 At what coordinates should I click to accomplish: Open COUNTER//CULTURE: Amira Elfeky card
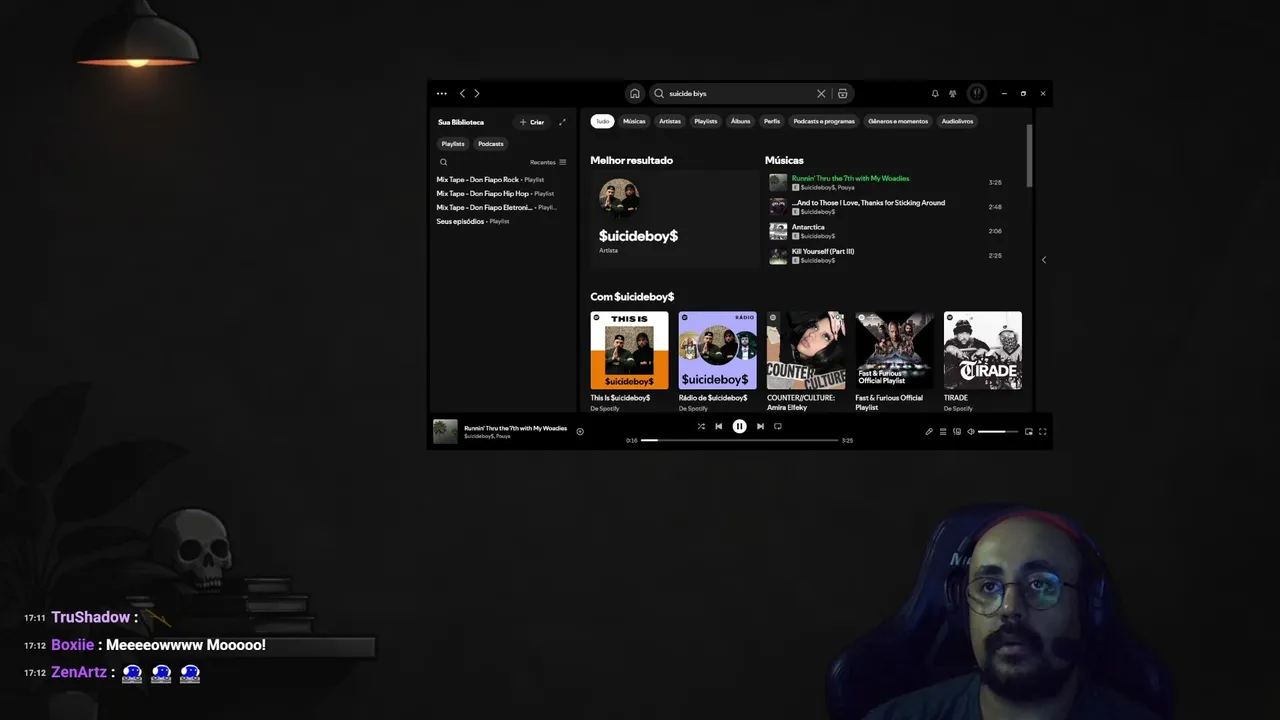click(x=805, y=360)
